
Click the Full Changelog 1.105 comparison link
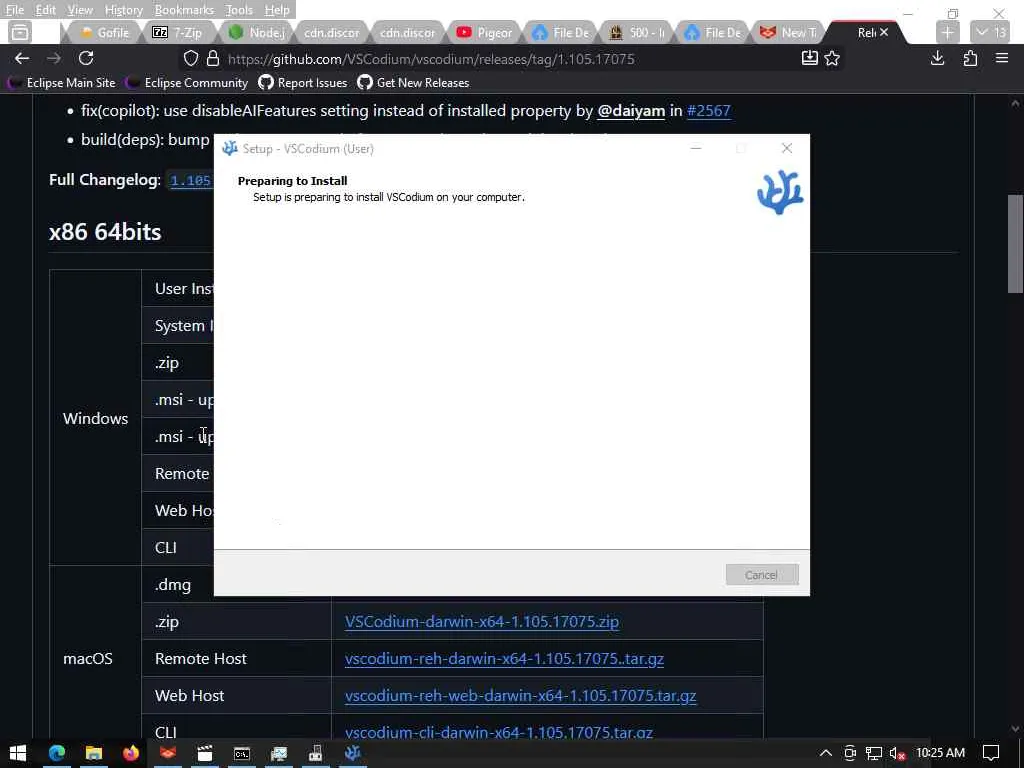click(191, 180)
